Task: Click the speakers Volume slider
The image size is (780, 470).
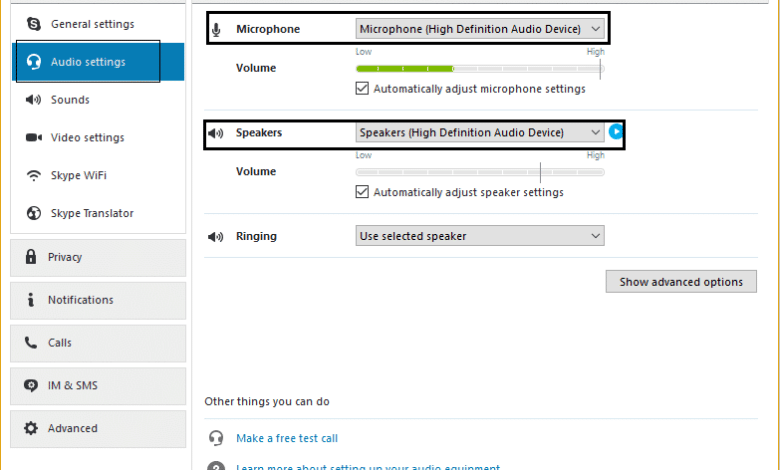Action: pyautogui.click(x=480, y=172)
